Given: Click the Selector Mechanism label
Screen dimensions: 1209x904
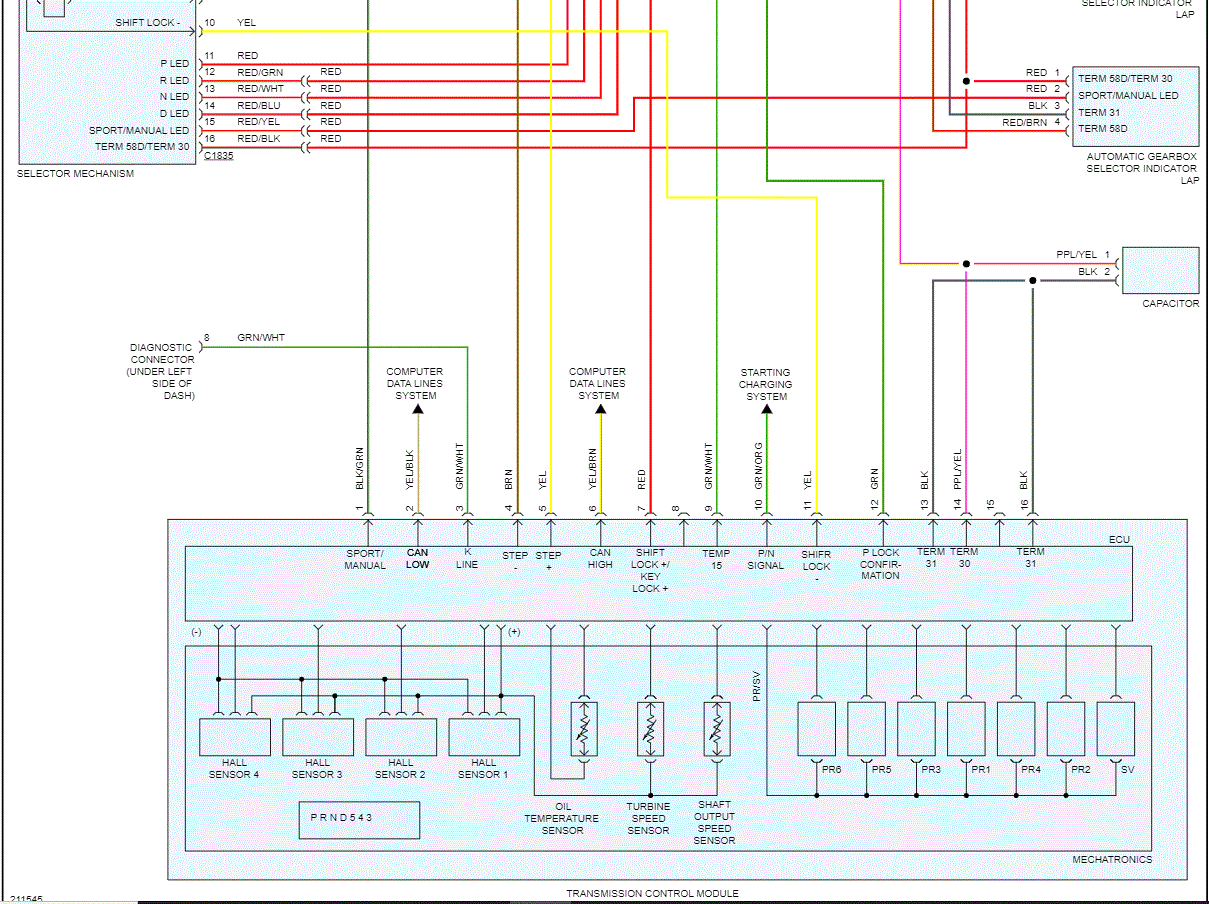Looking at the screenshot, I should 76,174.
